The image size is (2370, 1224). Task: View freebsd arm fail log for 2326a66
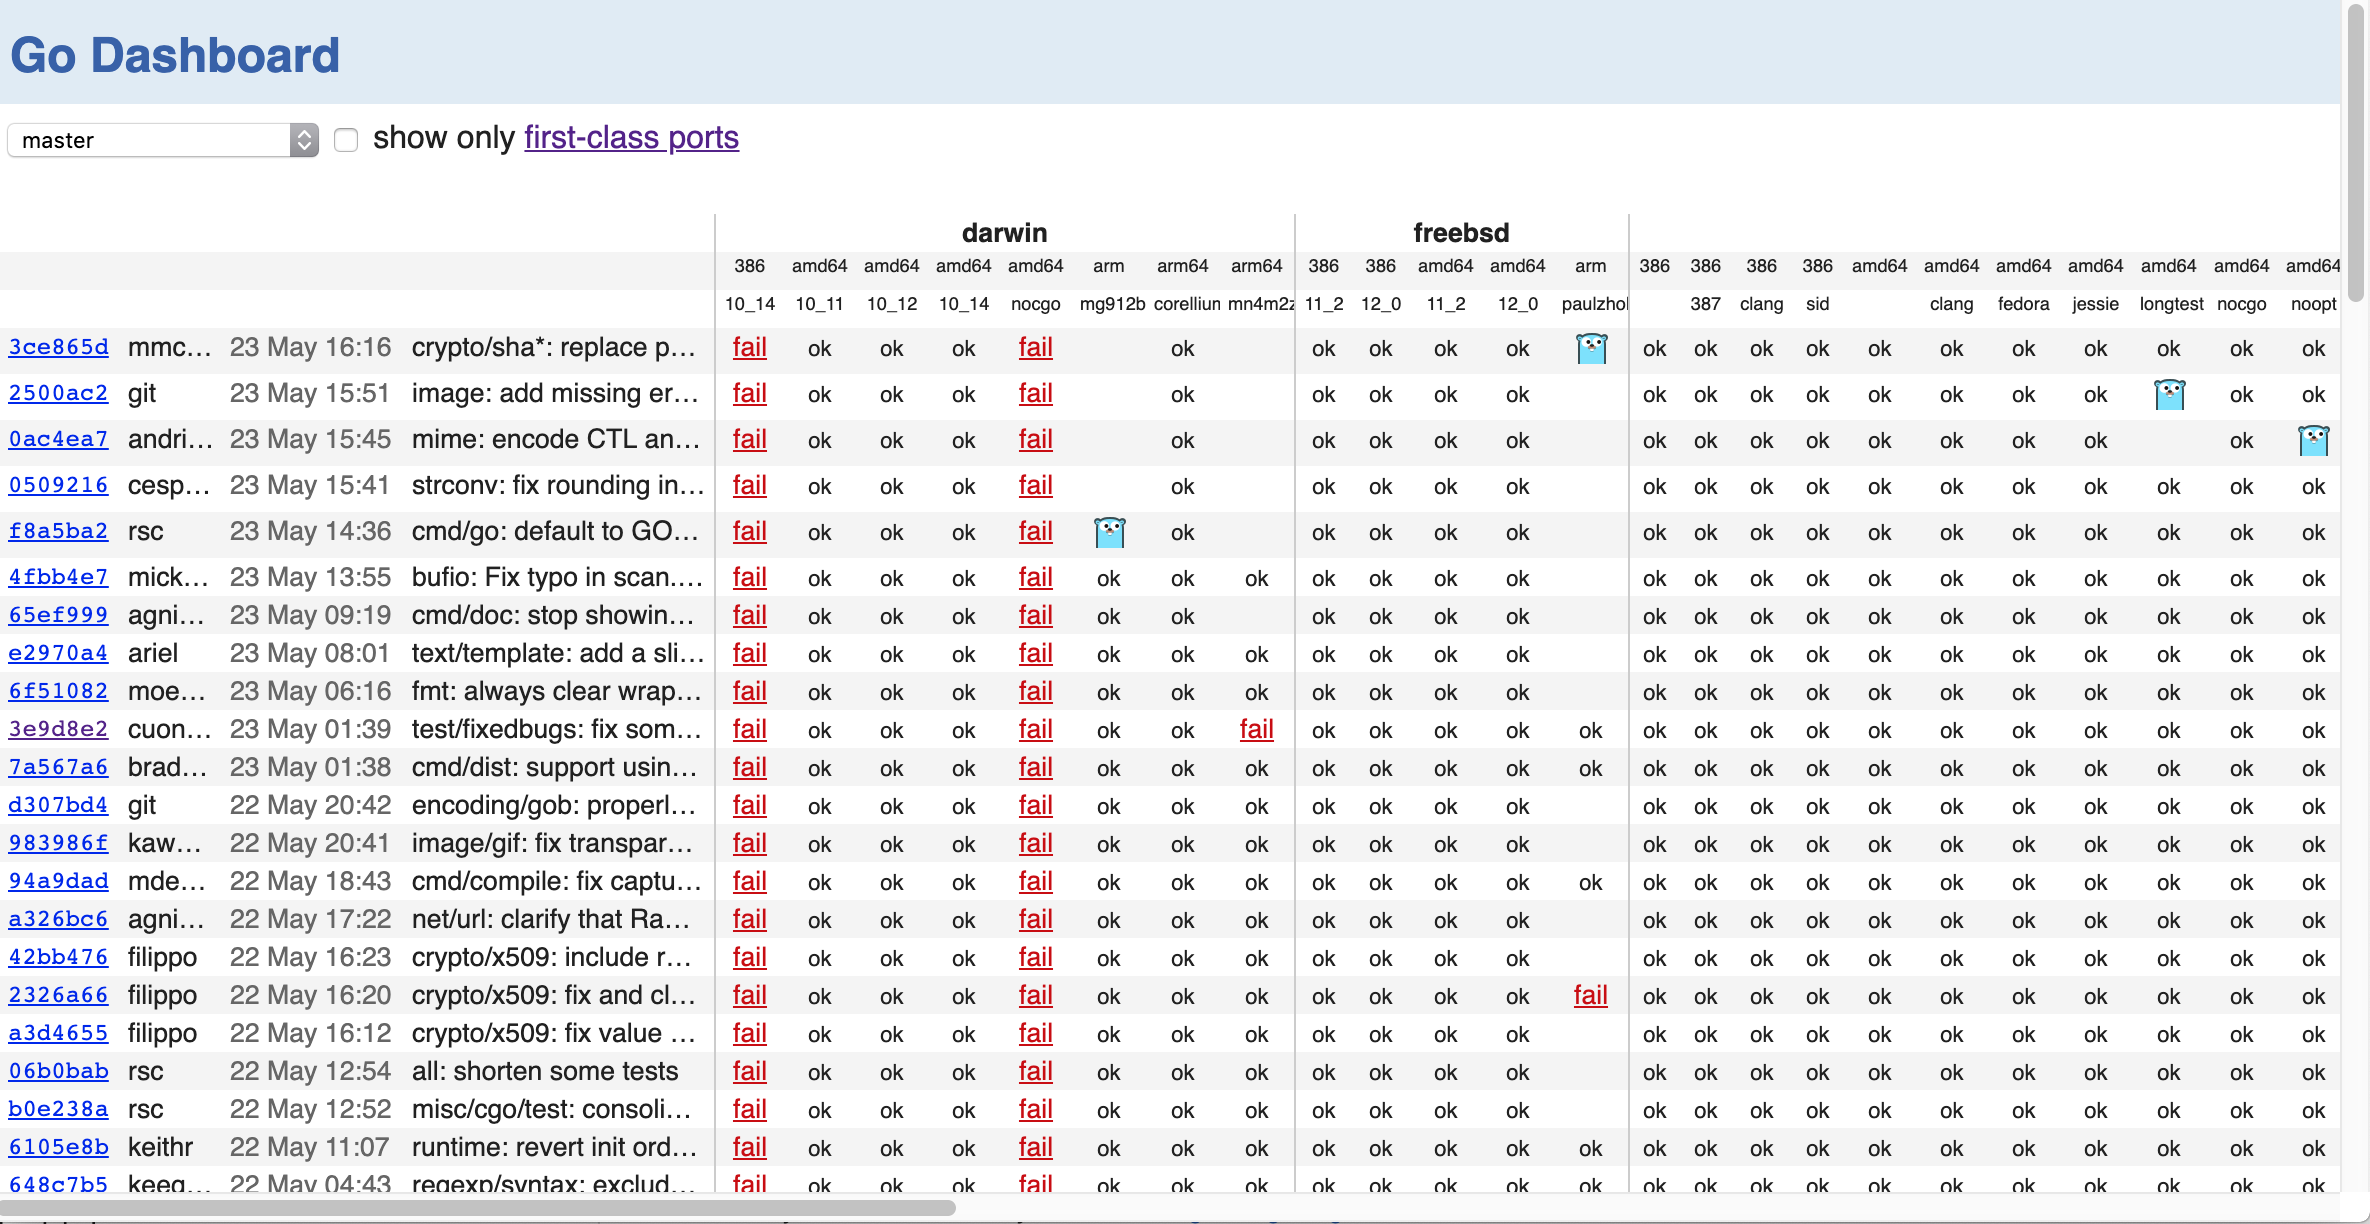tap(1590, 995)
